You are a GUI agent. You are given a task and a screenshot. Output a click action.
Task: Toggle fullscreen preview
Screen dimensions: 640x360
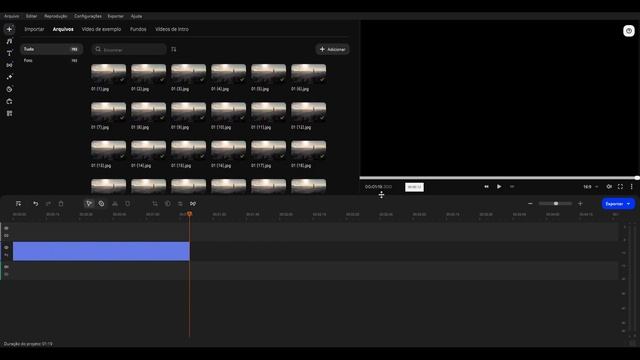[620, 187]
